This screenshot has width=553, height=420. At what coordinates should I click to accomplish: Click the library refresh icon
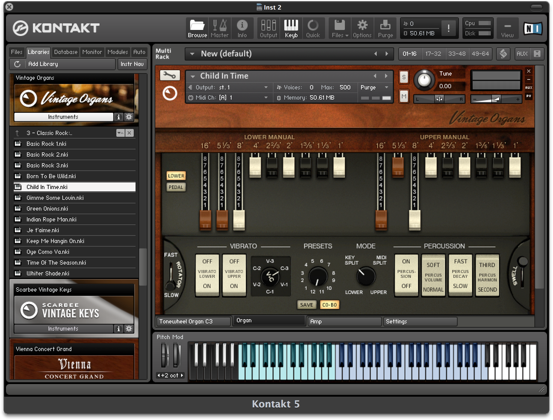pyautogui.click(x=17, y=64)
